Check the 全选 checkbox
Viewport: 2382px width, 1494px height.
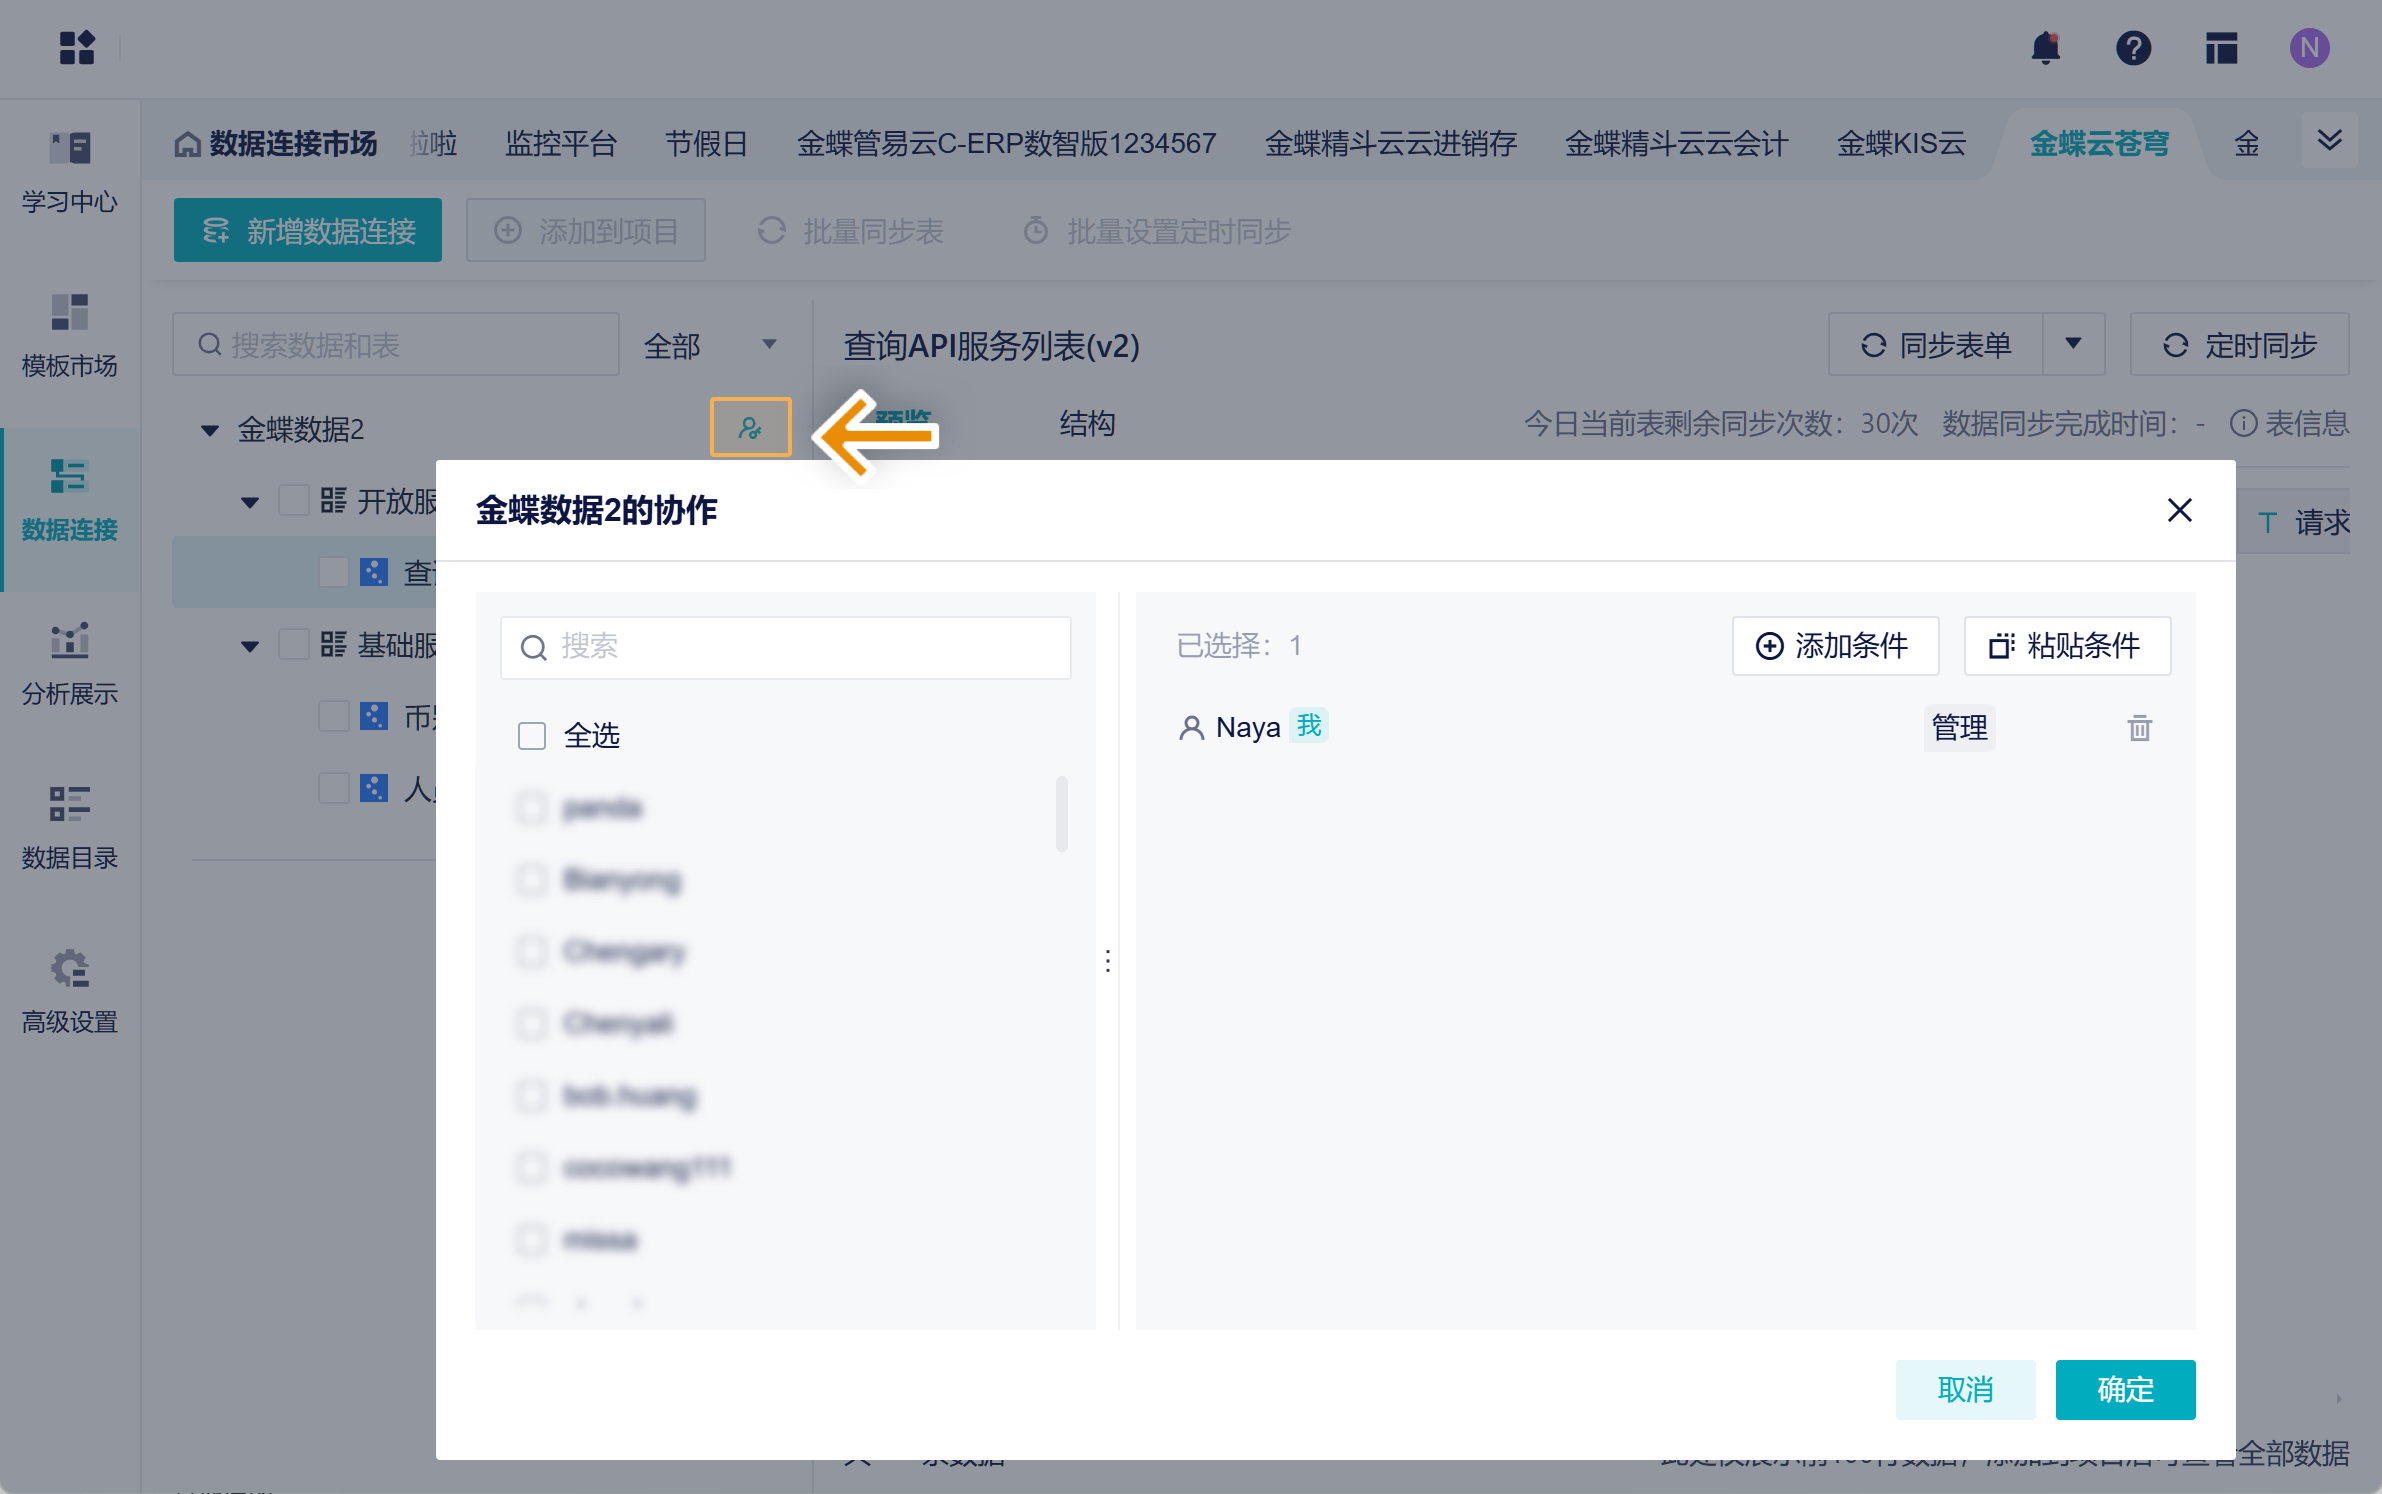point(532,736)
